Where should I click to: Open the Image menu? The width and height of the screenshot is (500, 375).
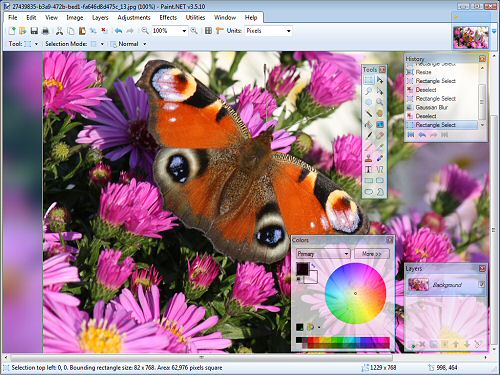pyautogui.click(x=75, y=18)
